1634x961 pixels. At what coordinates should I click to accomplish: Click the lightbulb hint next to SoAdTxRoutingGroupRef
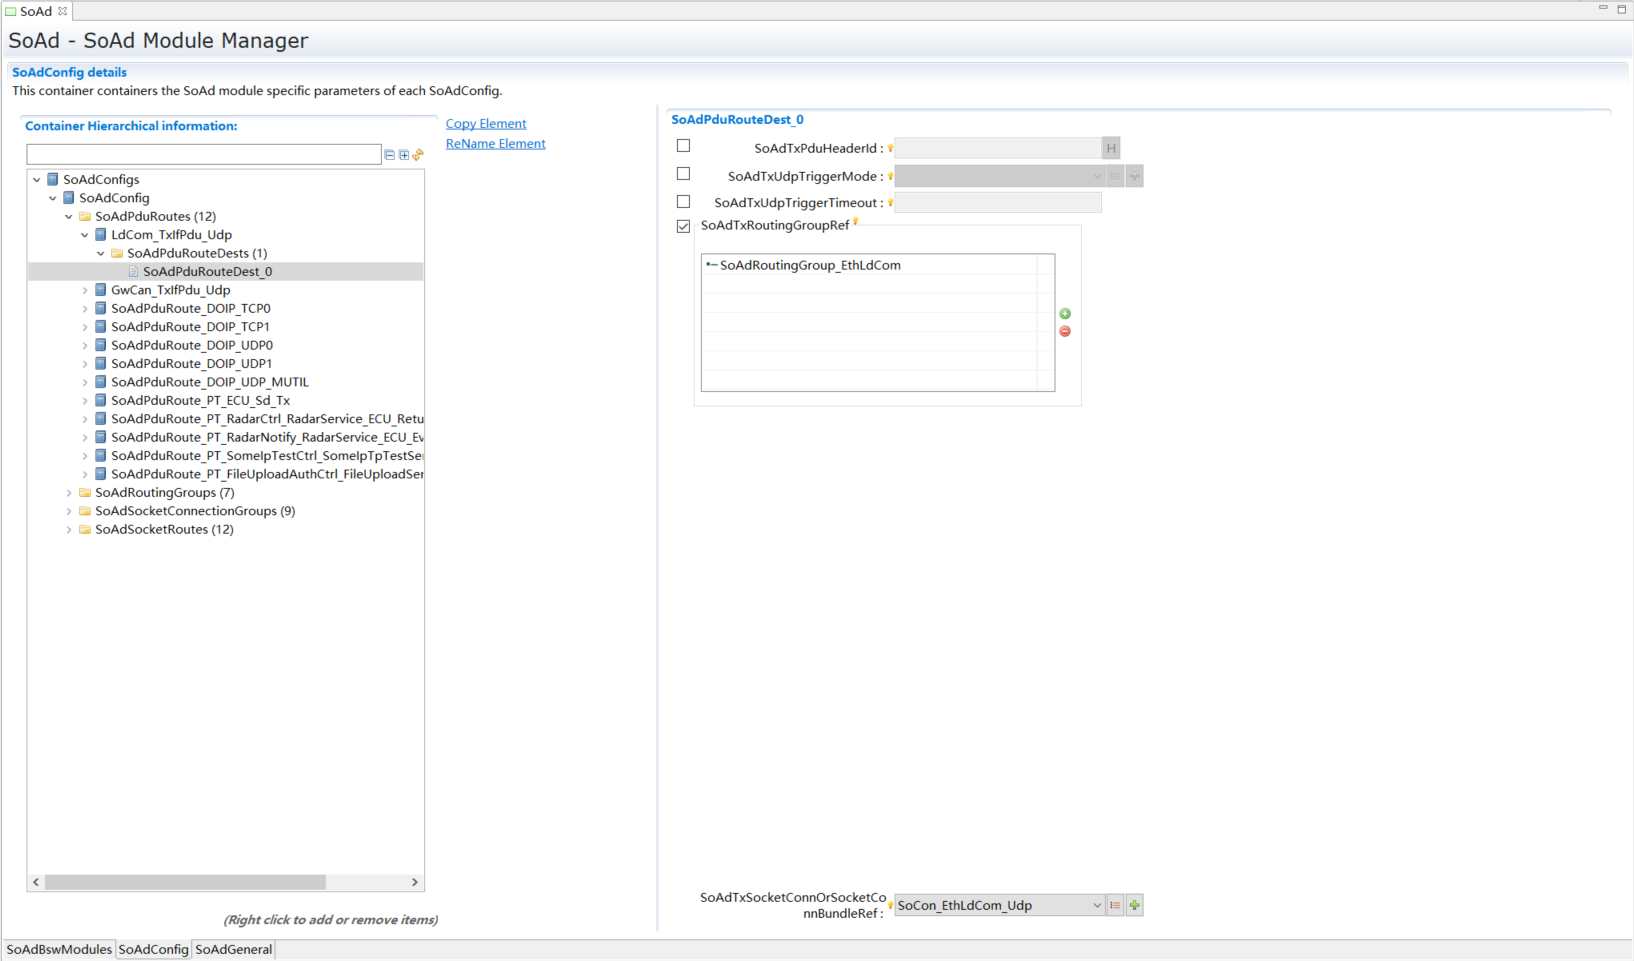click(x=856, y=222)
